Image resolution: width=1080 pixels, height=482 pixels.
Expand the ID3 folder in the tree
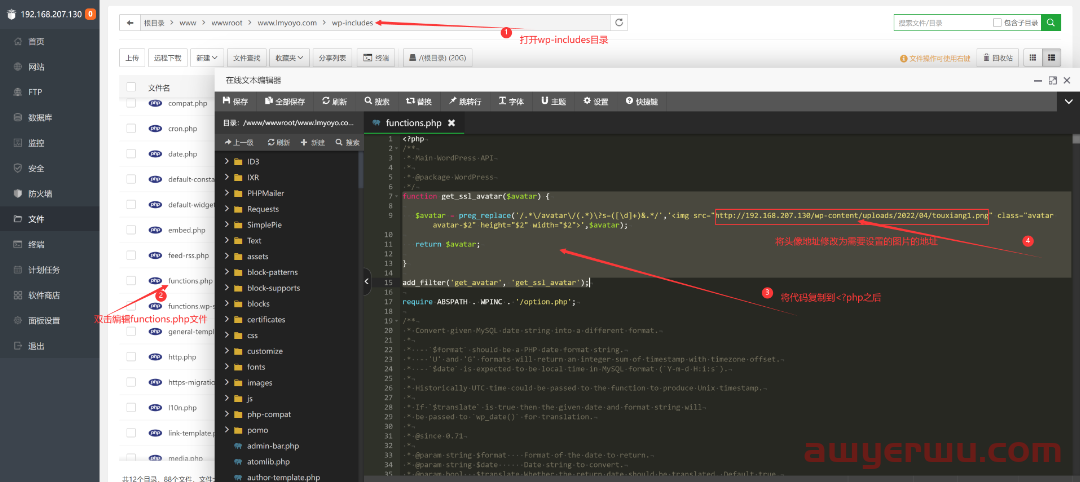coord(227,161)
